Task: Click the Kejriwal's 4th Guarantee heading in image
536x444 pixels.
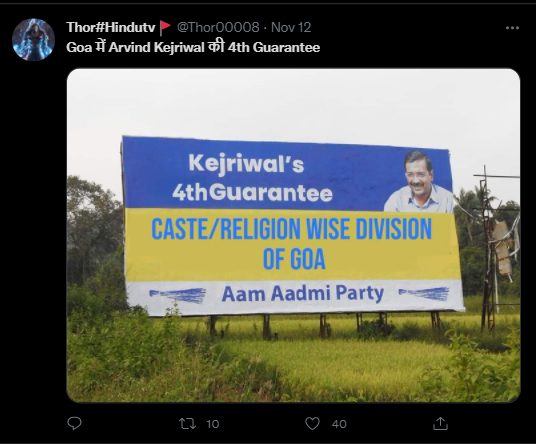Action: [x=252, y=178]
